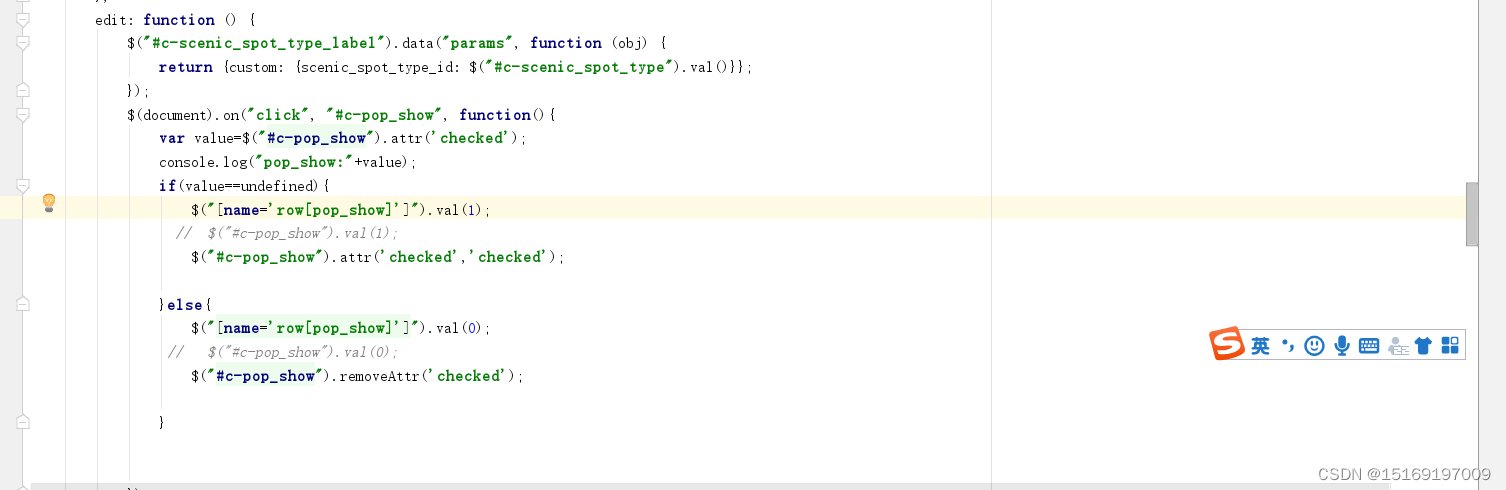Click the "params" string literal

(479, 43)
